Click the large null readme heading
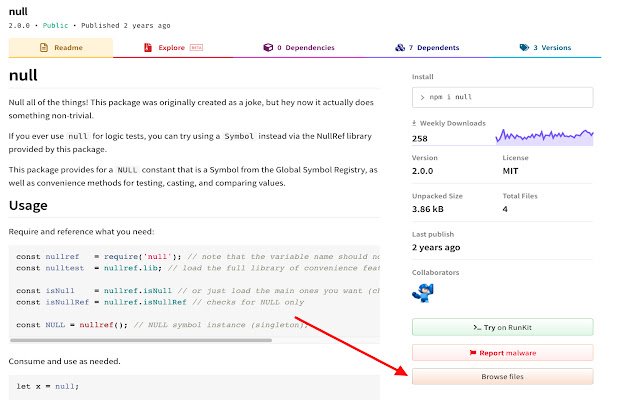The image size is (640, 400). [x=23, y=75]
